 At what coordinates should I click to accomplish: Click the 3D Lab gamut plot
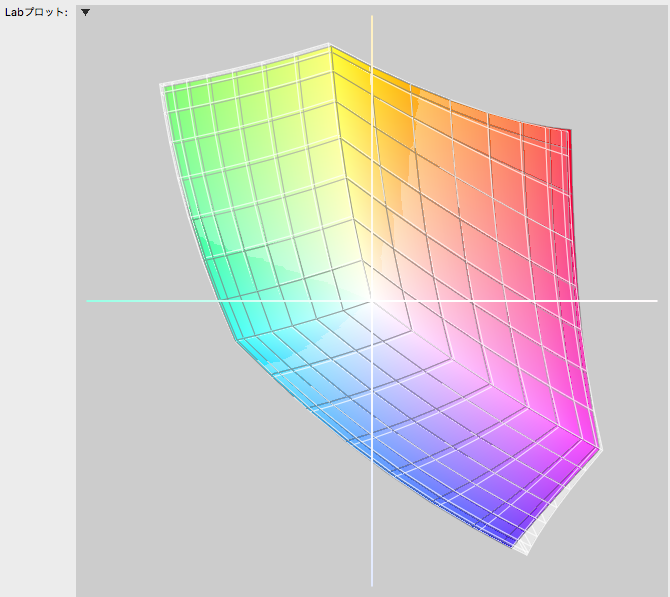click(x=373, y=301)
